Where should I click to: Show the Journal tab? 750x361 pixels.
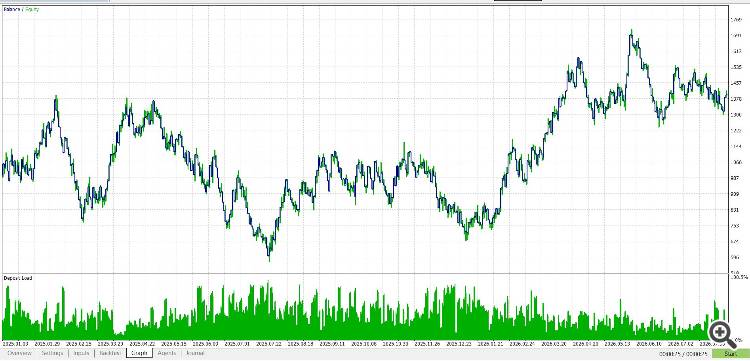(x=195, y=353)
